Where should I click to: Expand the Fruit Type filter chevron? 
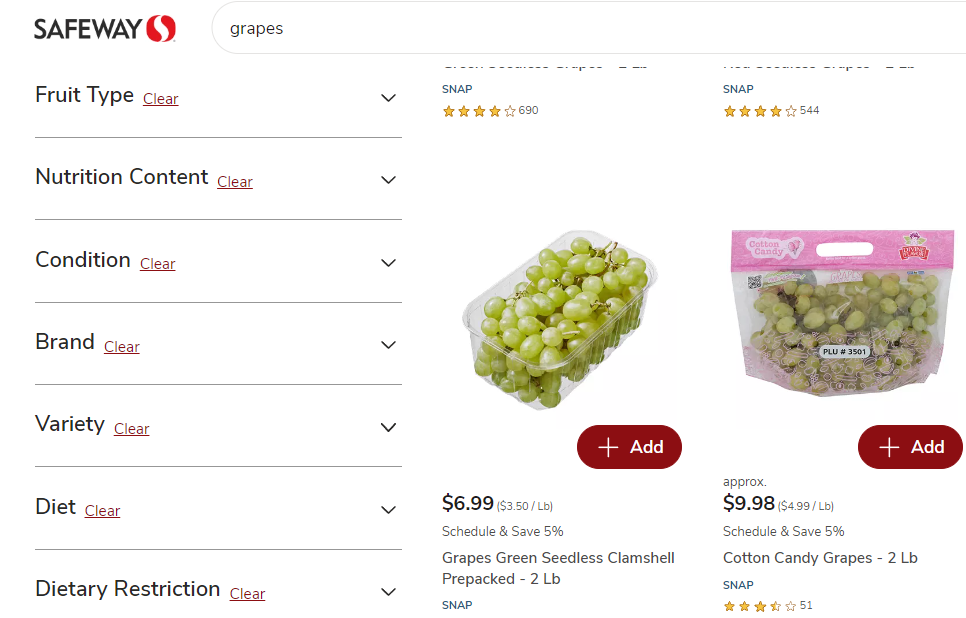click(x=389, y=98)
